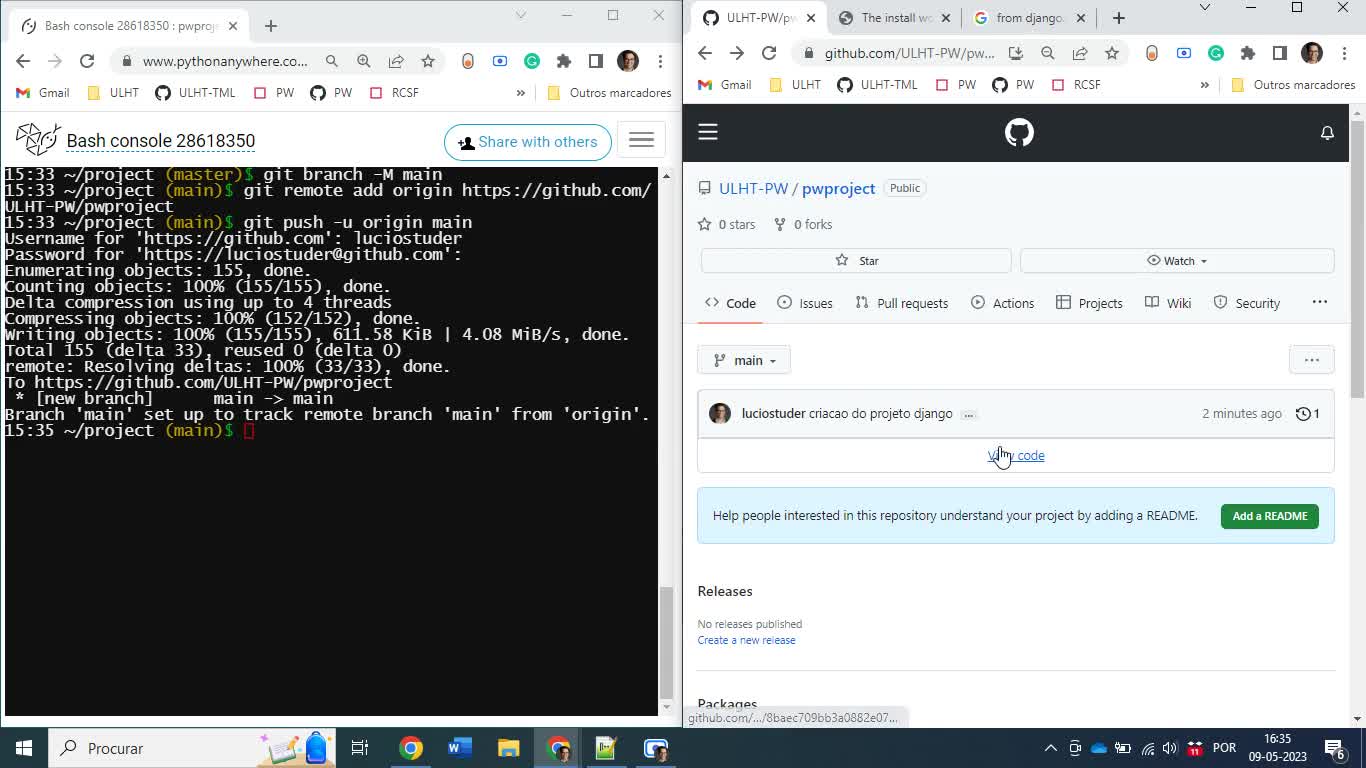Viewport: 1366px width, 768px height.
Task: Open the GitHub sidebar hamburger menu
Action: tap(708, 131)
